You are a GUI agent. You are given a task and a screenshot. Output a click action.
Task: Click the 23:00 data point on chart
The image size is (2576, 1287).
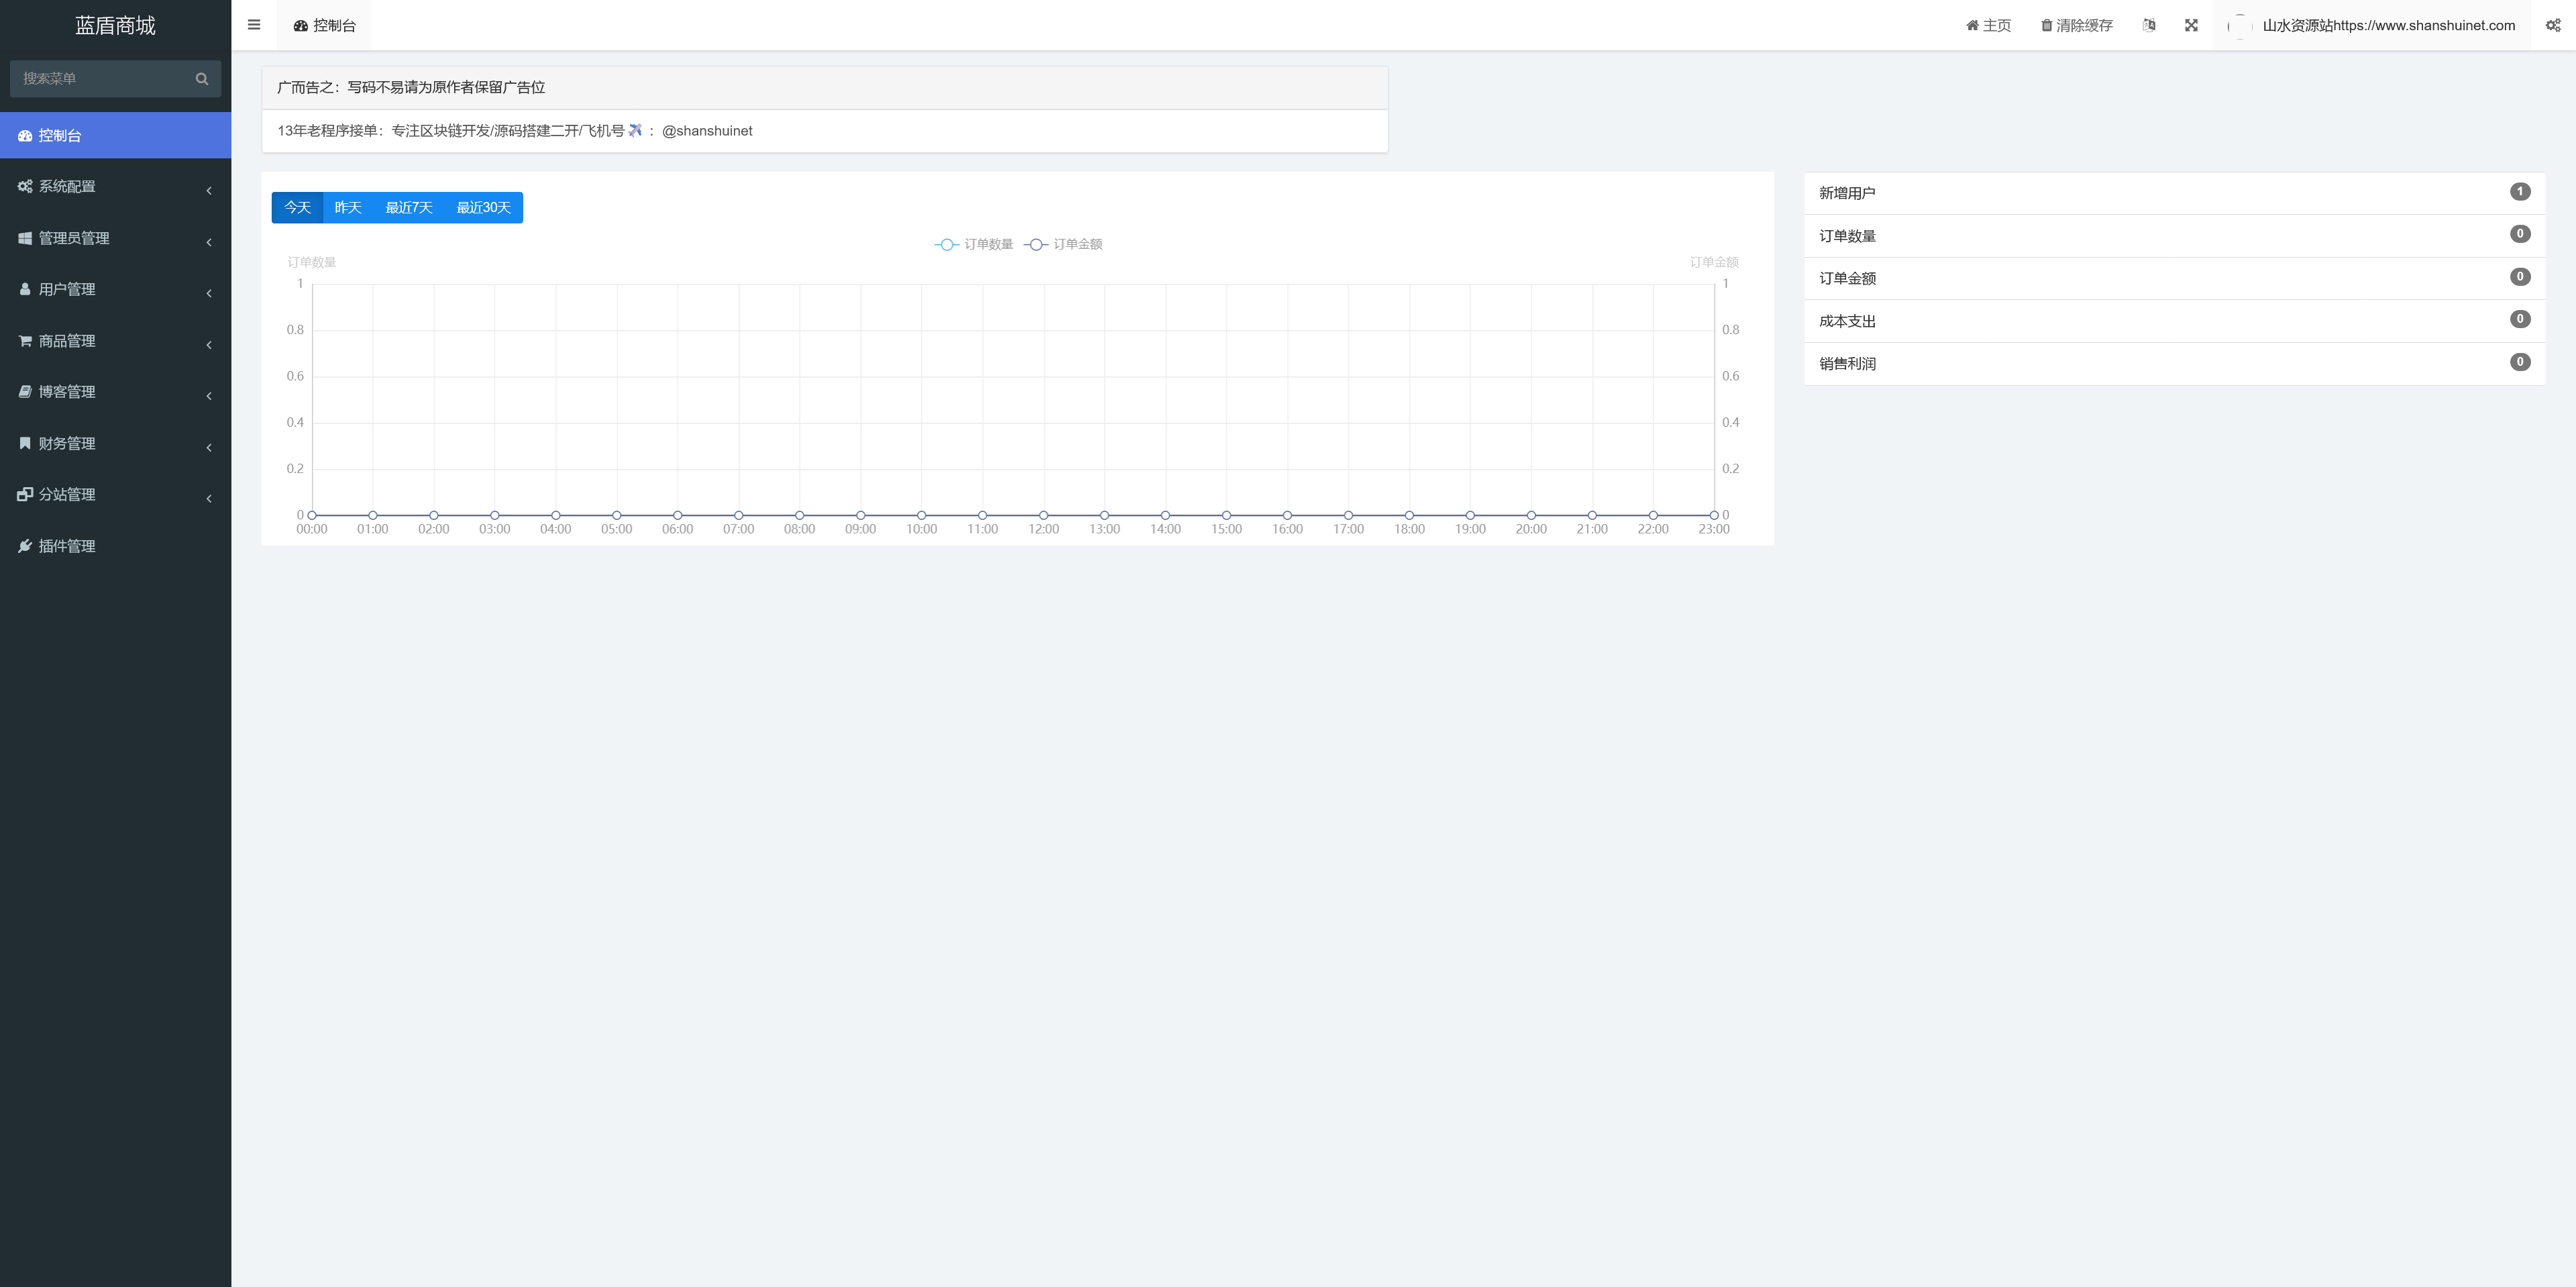[1713, 515]
